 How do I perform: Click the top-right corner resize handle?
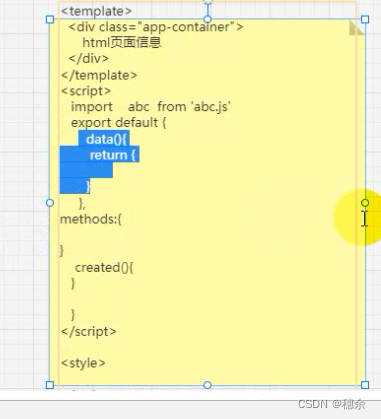365,19
